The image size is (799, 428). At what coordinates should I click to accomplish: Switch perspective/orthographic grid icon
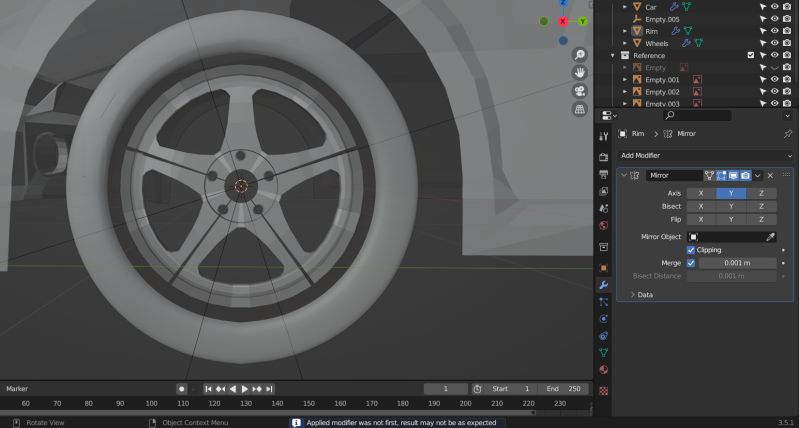tap(579, 109)
